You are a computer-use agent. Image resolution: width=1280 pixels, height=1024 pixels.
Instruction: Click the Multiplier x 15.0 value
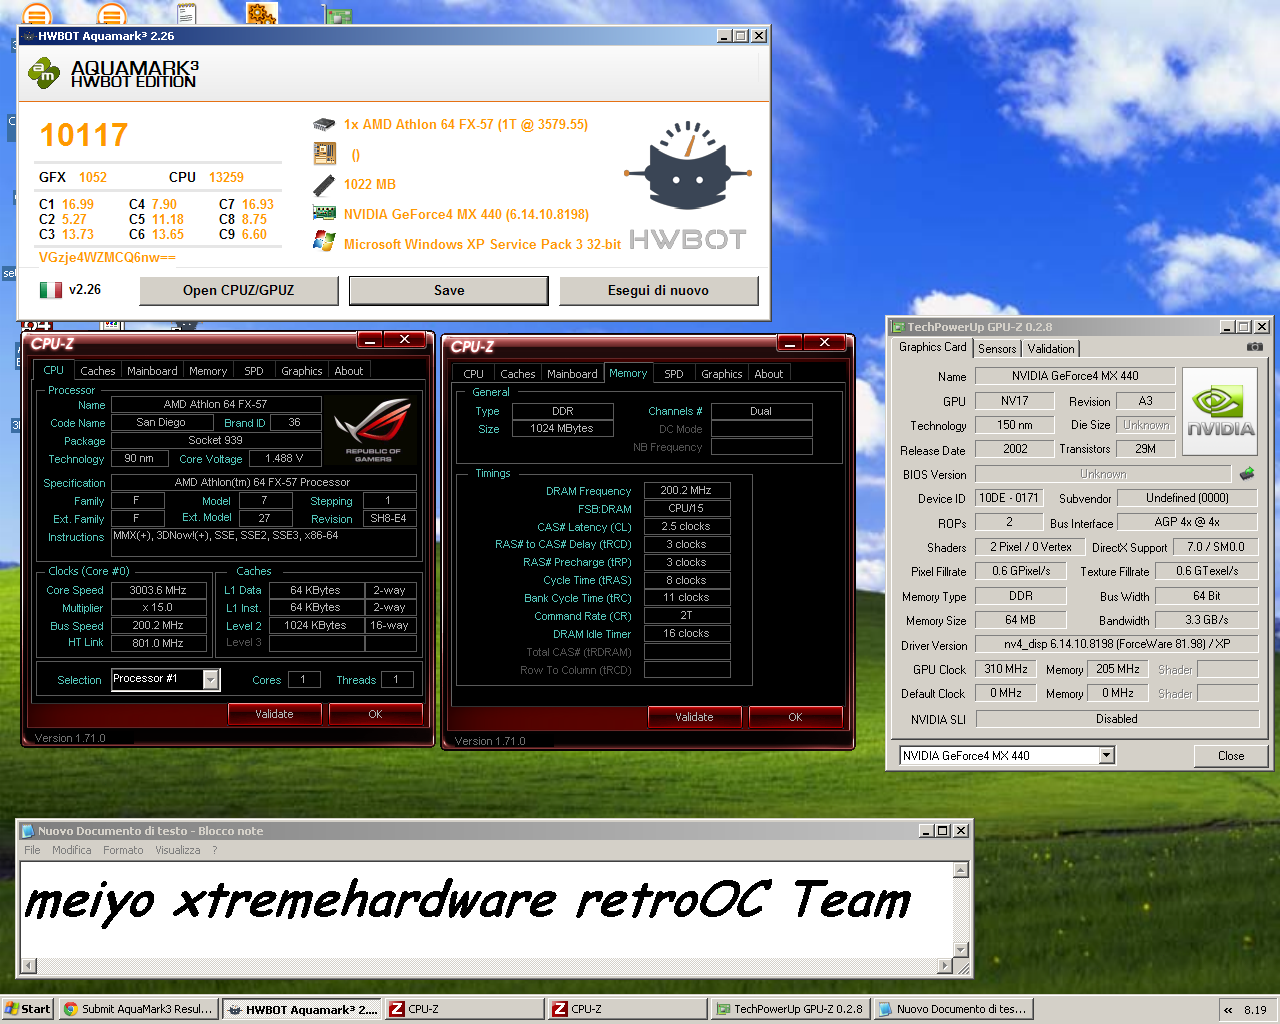tap(158, 608)
